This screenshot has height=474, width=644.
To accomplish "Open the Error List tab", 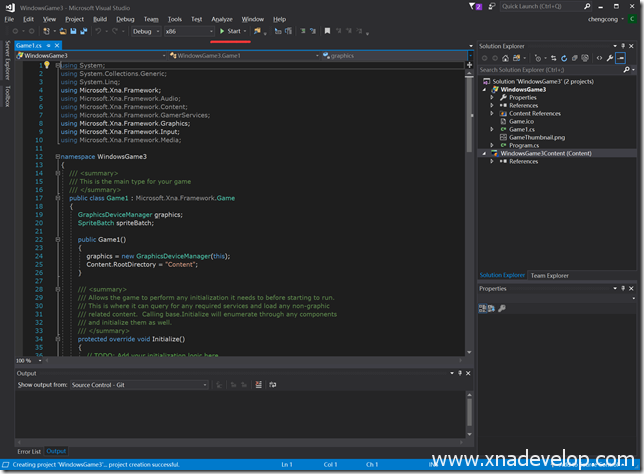I will (29, 452).
